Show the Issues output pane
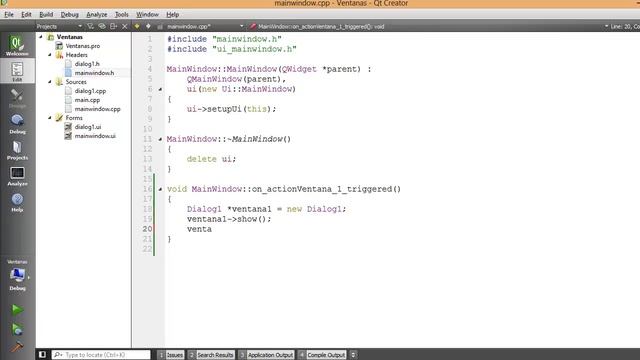This screenshot has width=640, height=360. coord(171,355)
